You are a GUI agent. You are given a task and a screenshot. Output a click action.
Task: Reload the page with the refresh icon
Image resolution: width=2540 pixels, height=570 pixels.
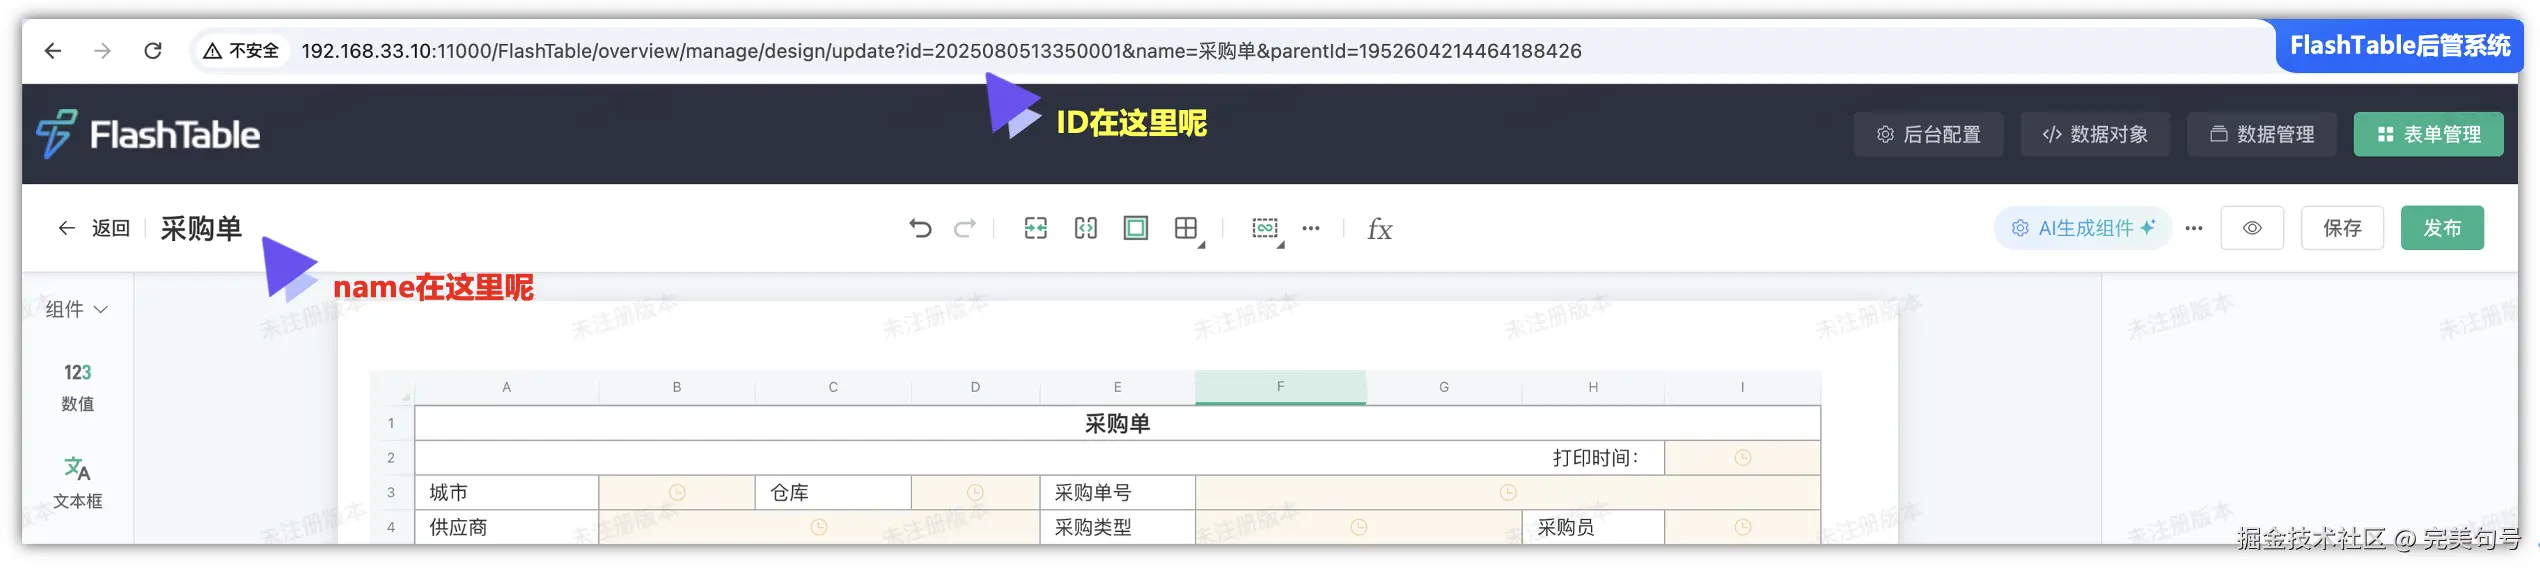153,51
